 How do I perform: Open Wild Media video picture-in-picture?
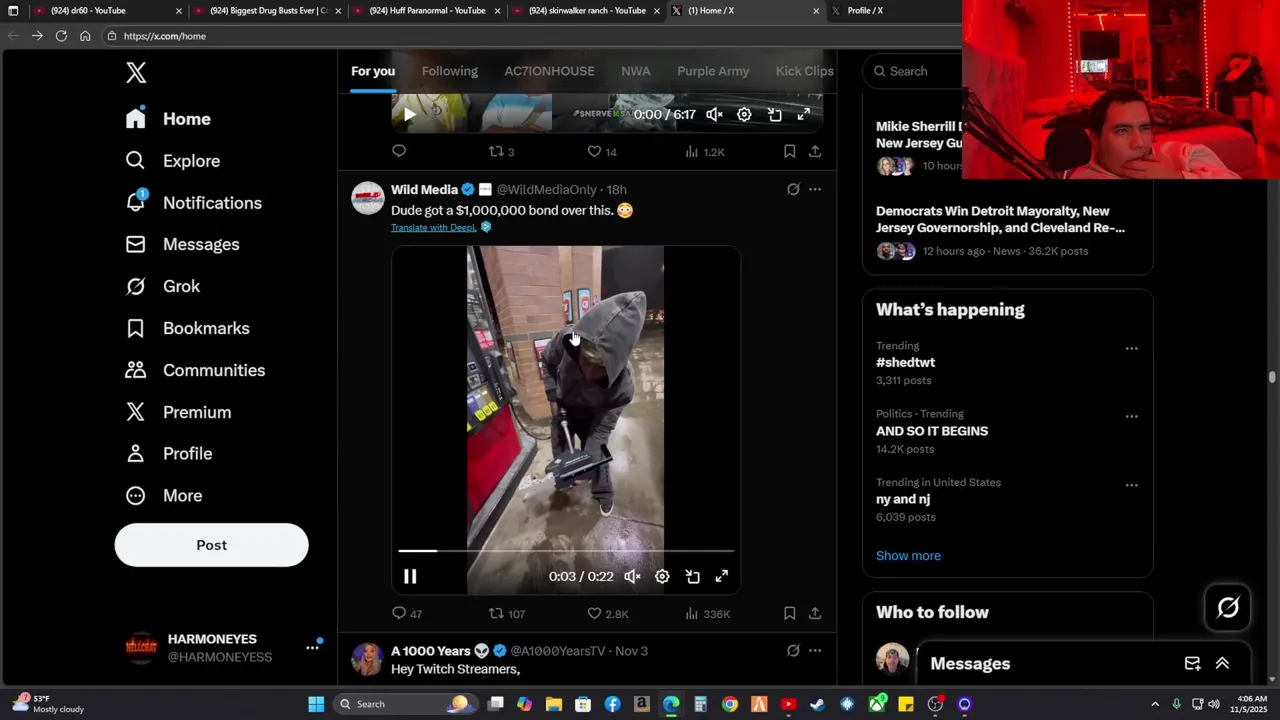pyautogui.click(x=692, y=576)
